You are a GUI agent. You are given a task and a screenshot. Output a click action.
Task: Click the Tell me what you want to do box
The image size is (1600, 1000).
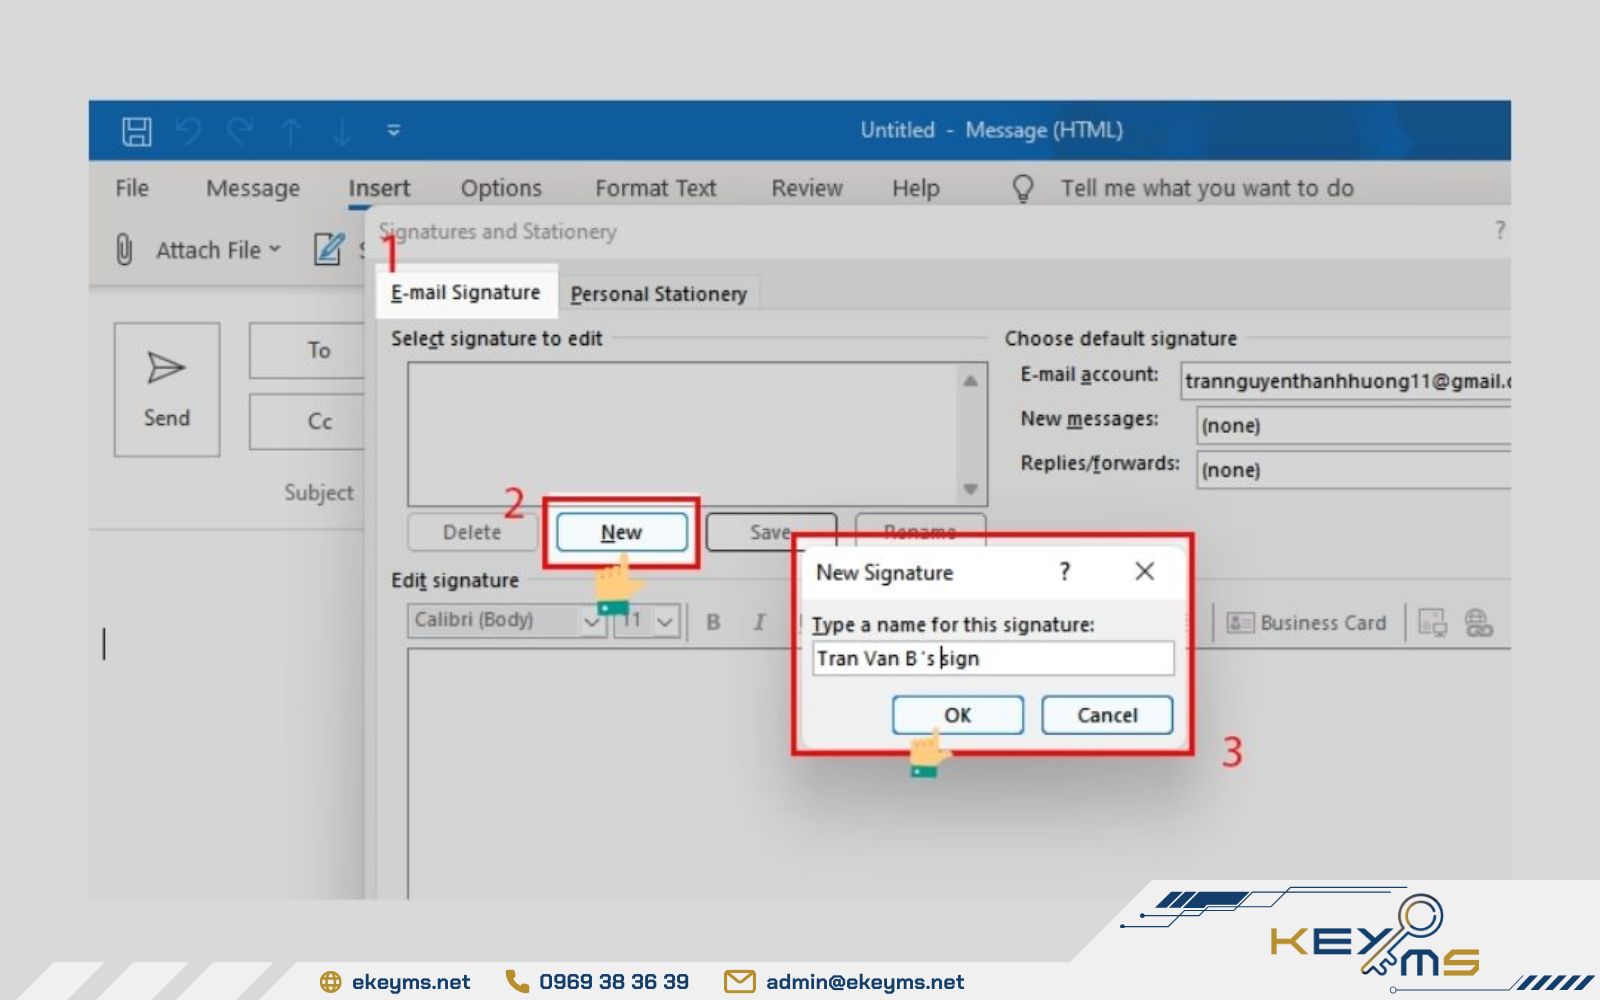click(1207, 188)
